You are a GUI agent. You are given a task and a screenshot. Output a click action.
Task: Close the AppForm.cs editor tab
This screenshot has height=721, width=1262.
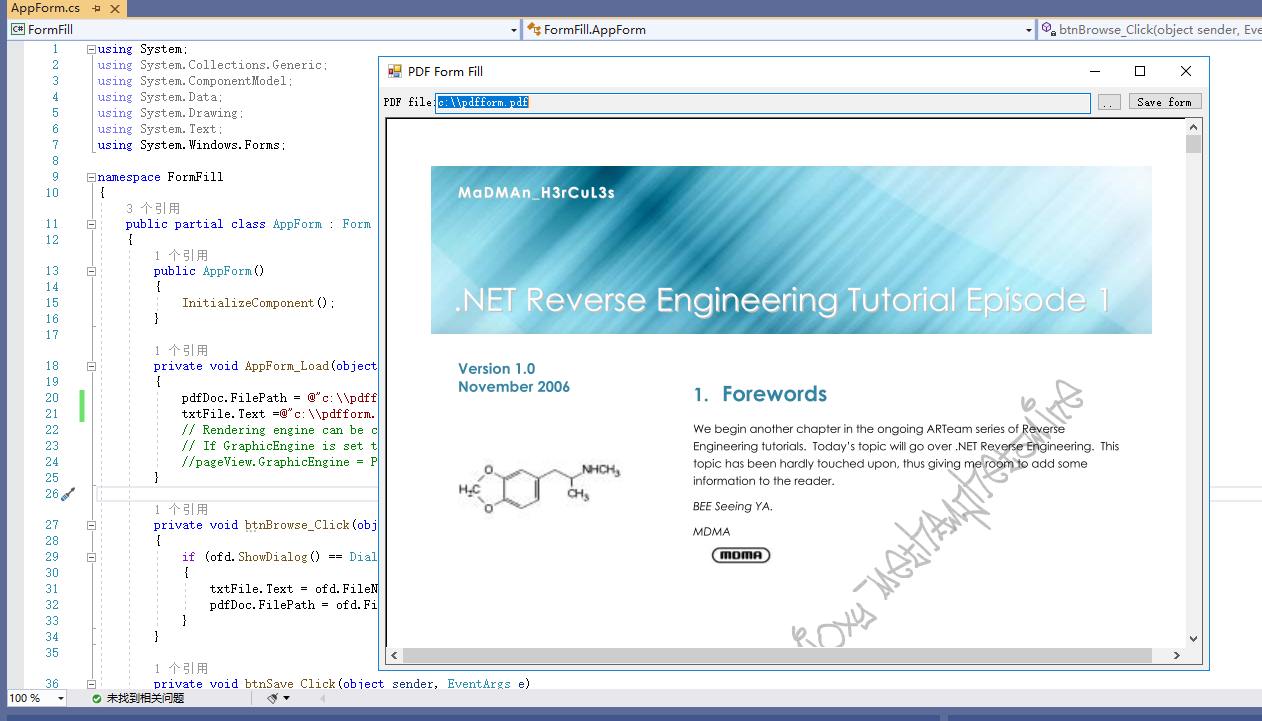[x=113, y=8]
